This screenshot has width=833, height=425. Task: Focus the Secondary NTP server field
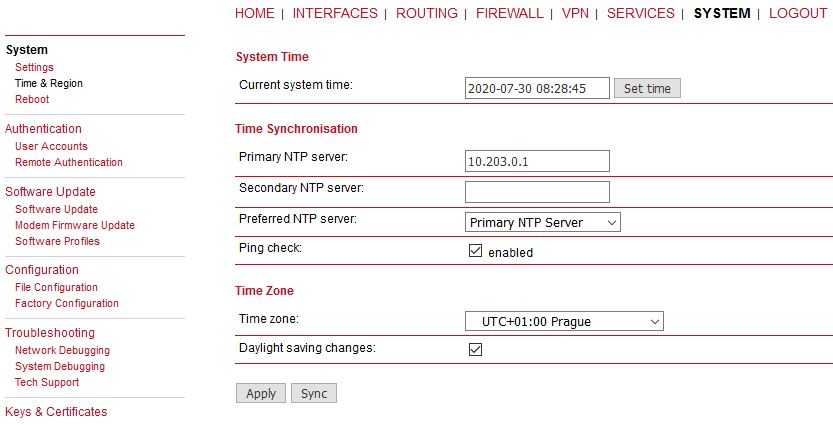[x=537, y=191]
